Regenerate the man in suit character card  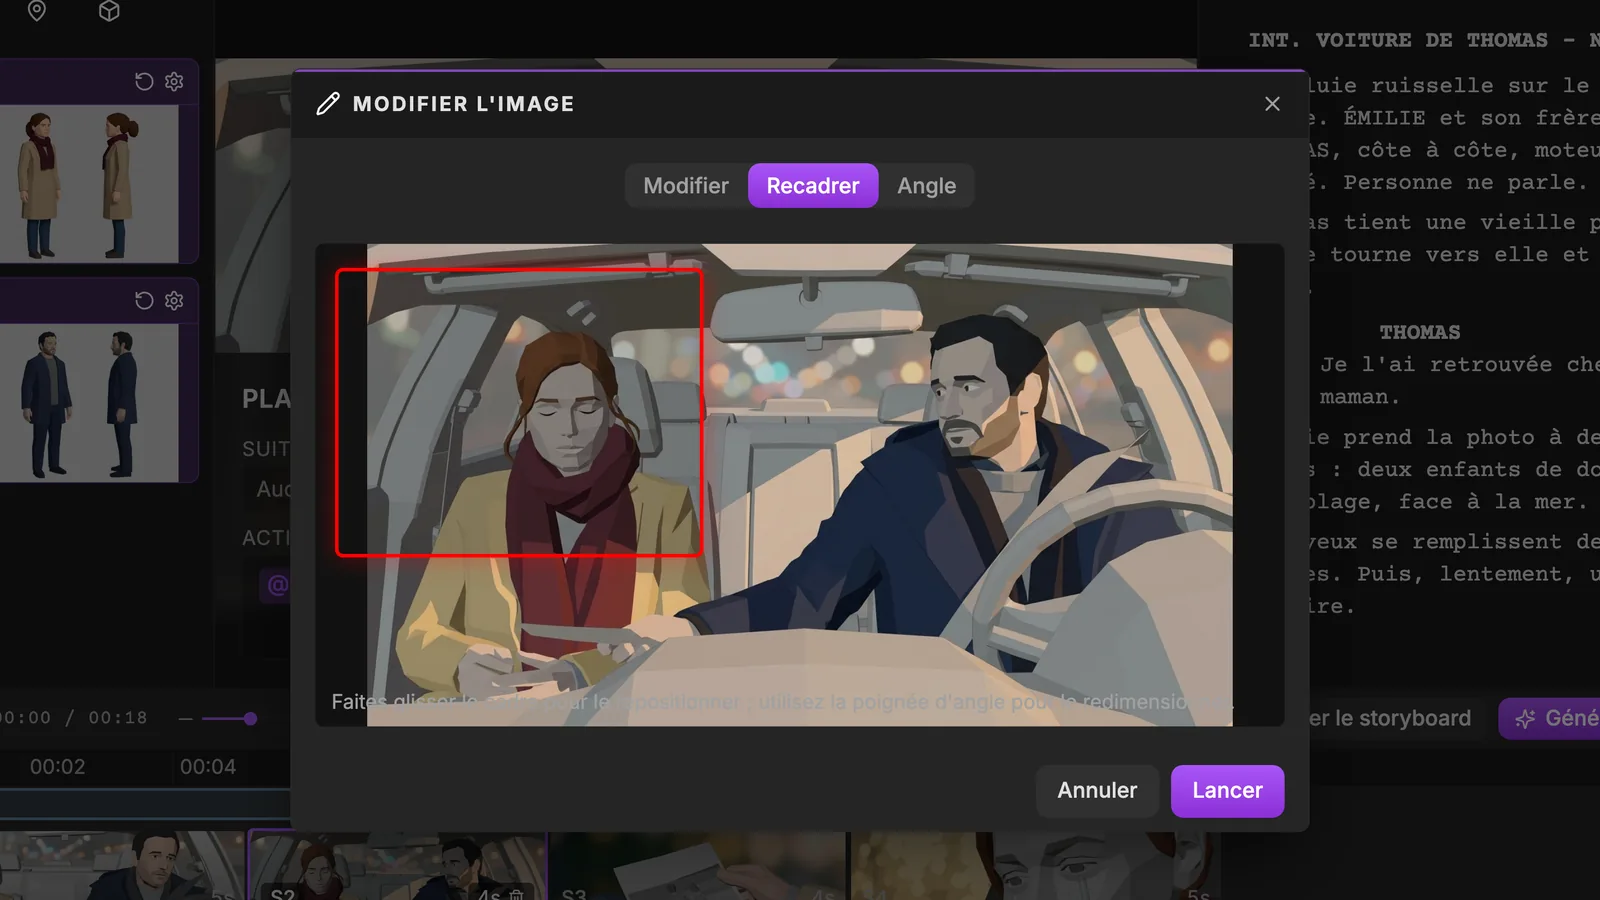coord(144,300)
